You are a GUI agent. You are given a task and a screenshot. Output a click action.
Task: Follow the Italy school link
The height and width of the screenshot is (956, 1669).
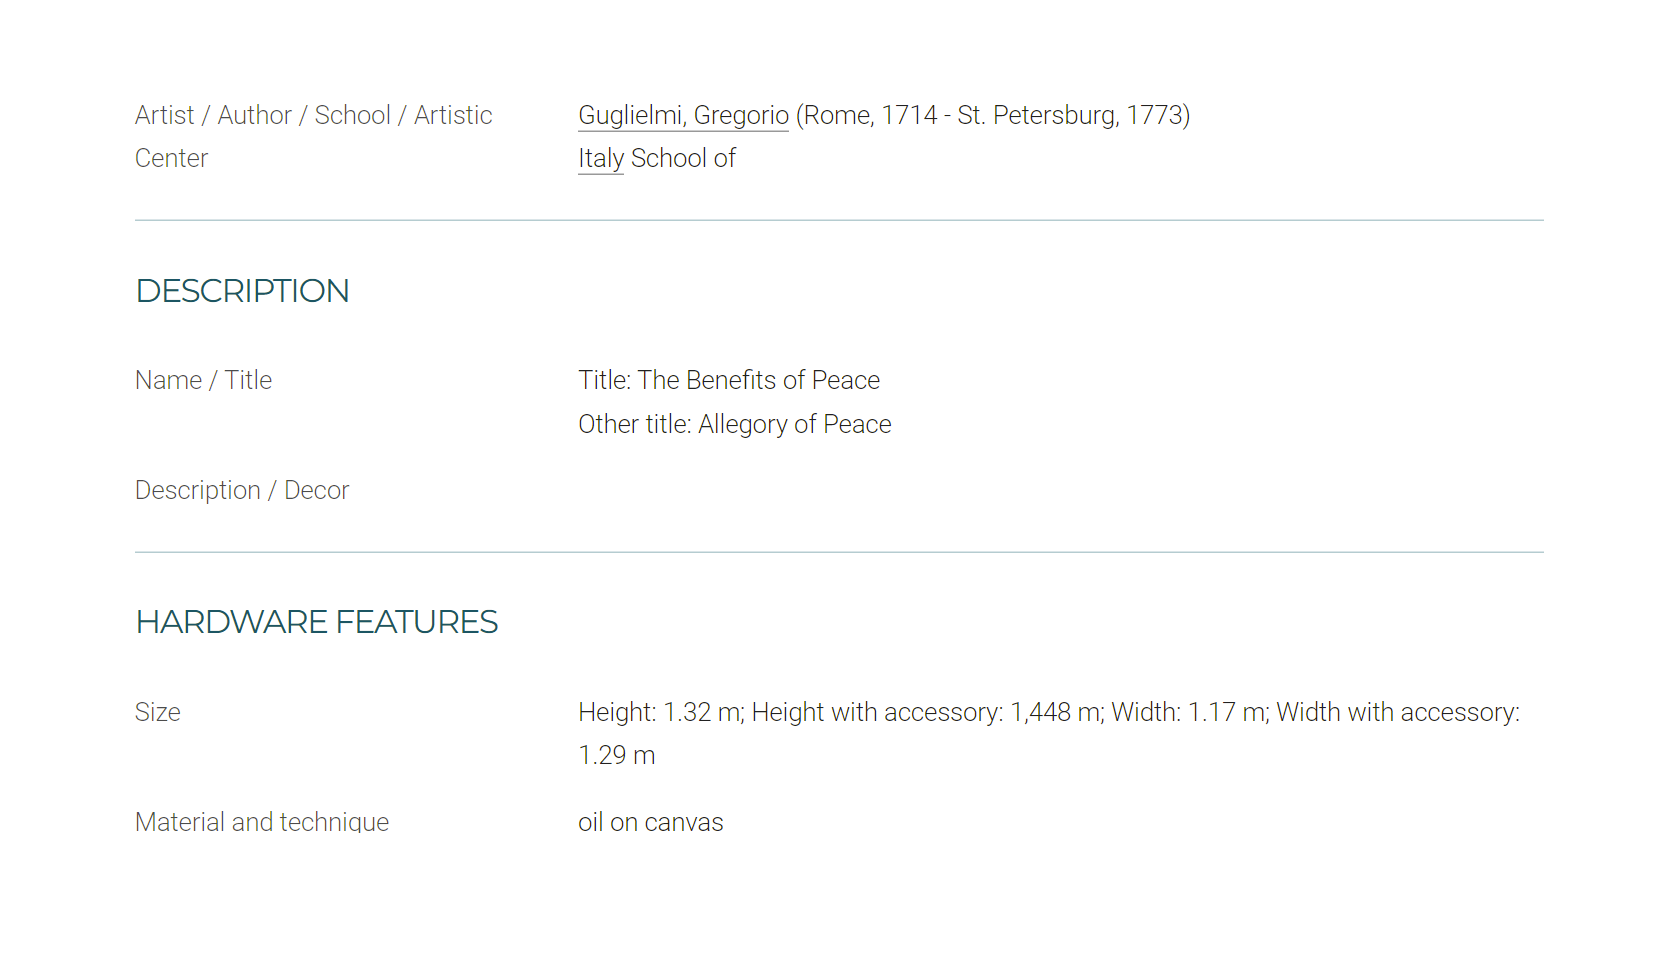click(601, 158)
